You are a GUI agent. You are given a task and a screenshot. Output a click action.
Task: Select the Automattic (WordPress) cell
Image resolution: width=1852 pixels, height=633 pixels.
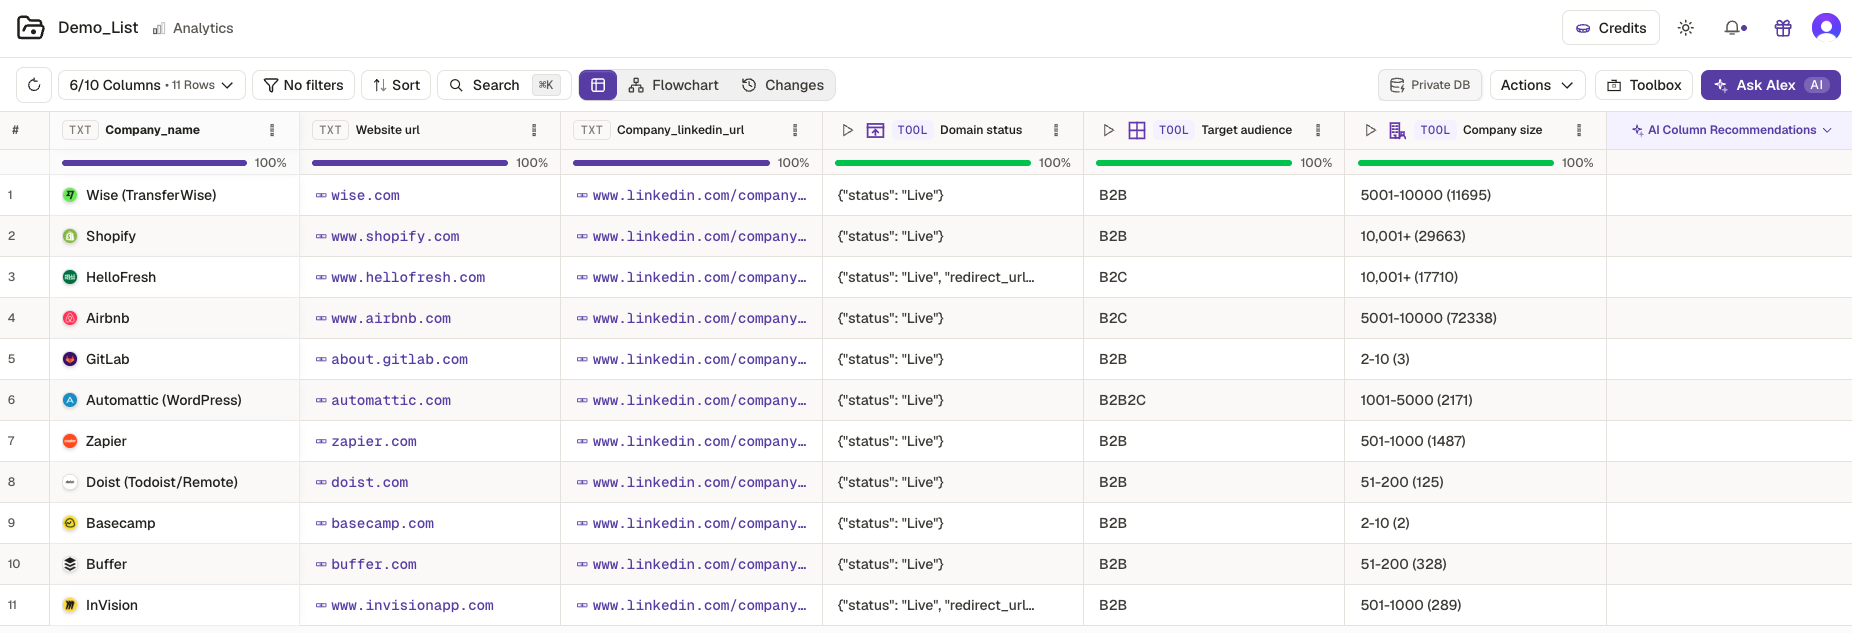tap(175, 400)
